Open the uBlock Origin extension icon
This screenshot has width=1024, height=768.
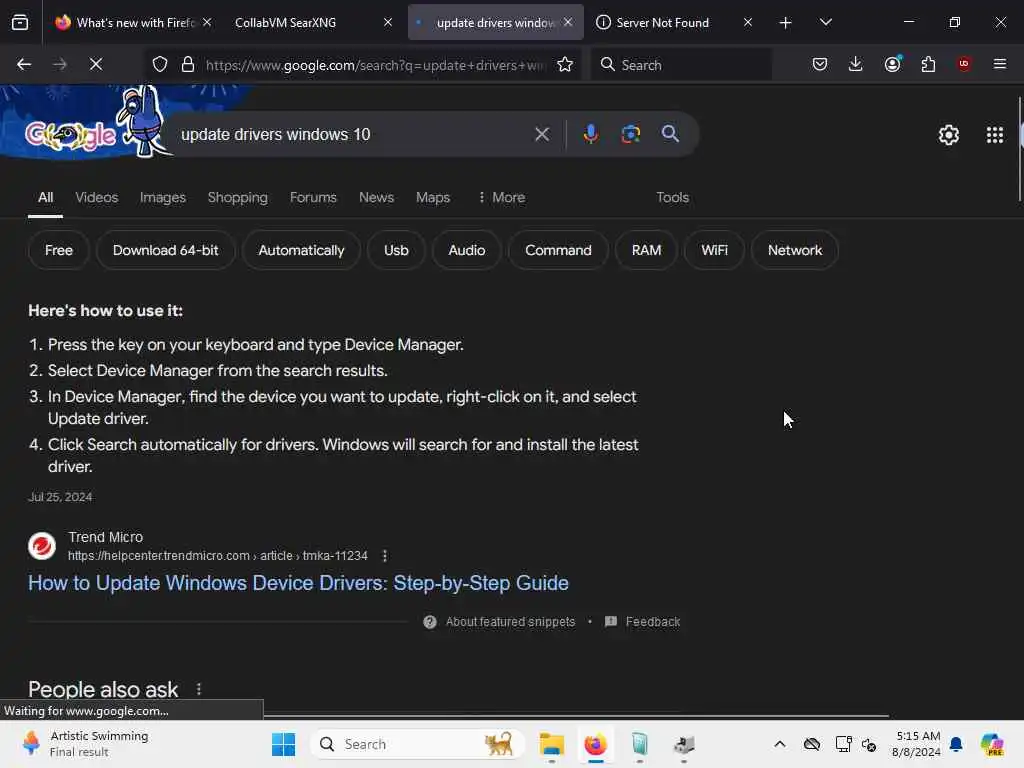click(x=964, y=64)
